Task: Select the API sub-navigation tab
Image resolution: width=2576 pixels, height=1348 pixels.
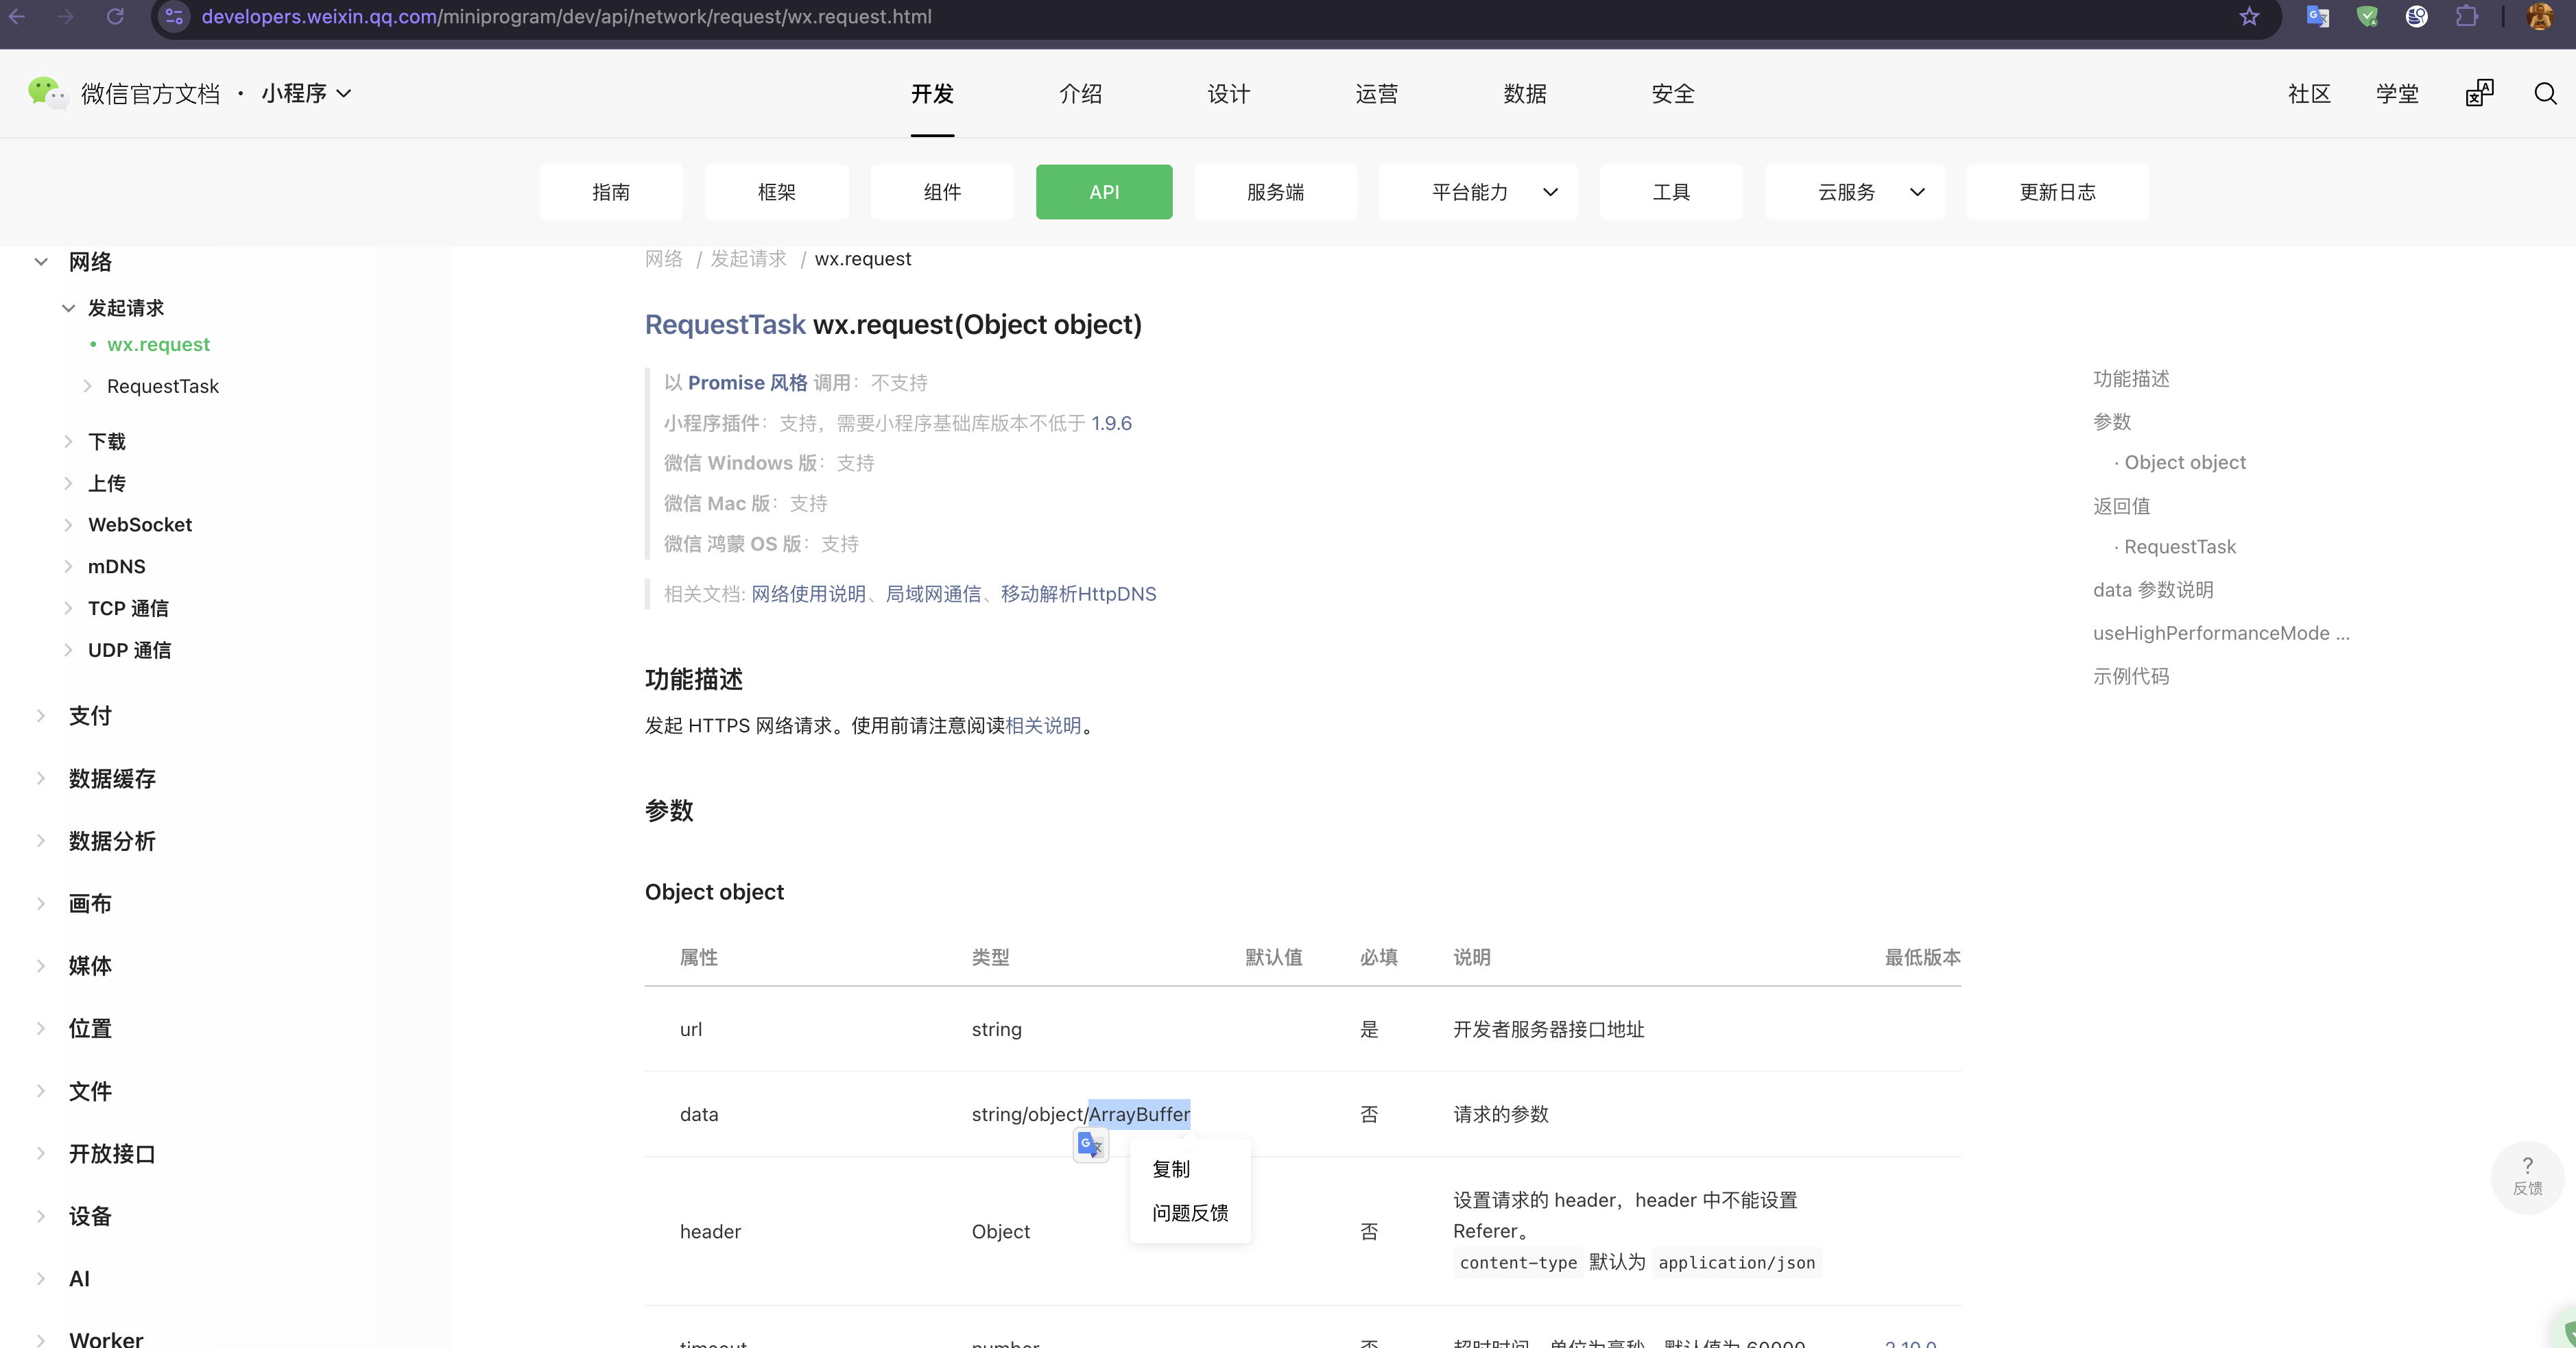Action: (x=1104, y=192)
